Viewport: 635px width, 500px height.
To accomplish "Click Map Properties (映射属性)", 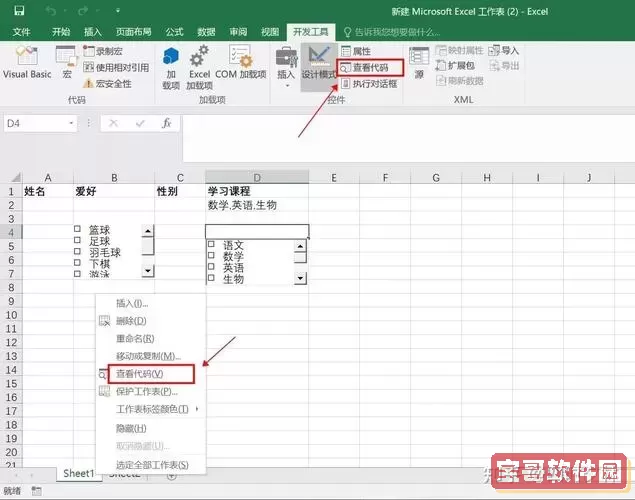I will pyautogui.click(x=459, y=50).
